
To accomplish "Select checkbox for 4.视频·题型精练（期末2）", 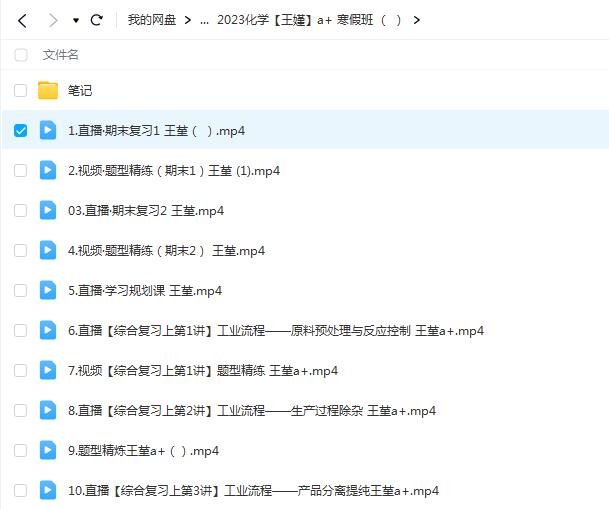I will click(x=21, y=251).
